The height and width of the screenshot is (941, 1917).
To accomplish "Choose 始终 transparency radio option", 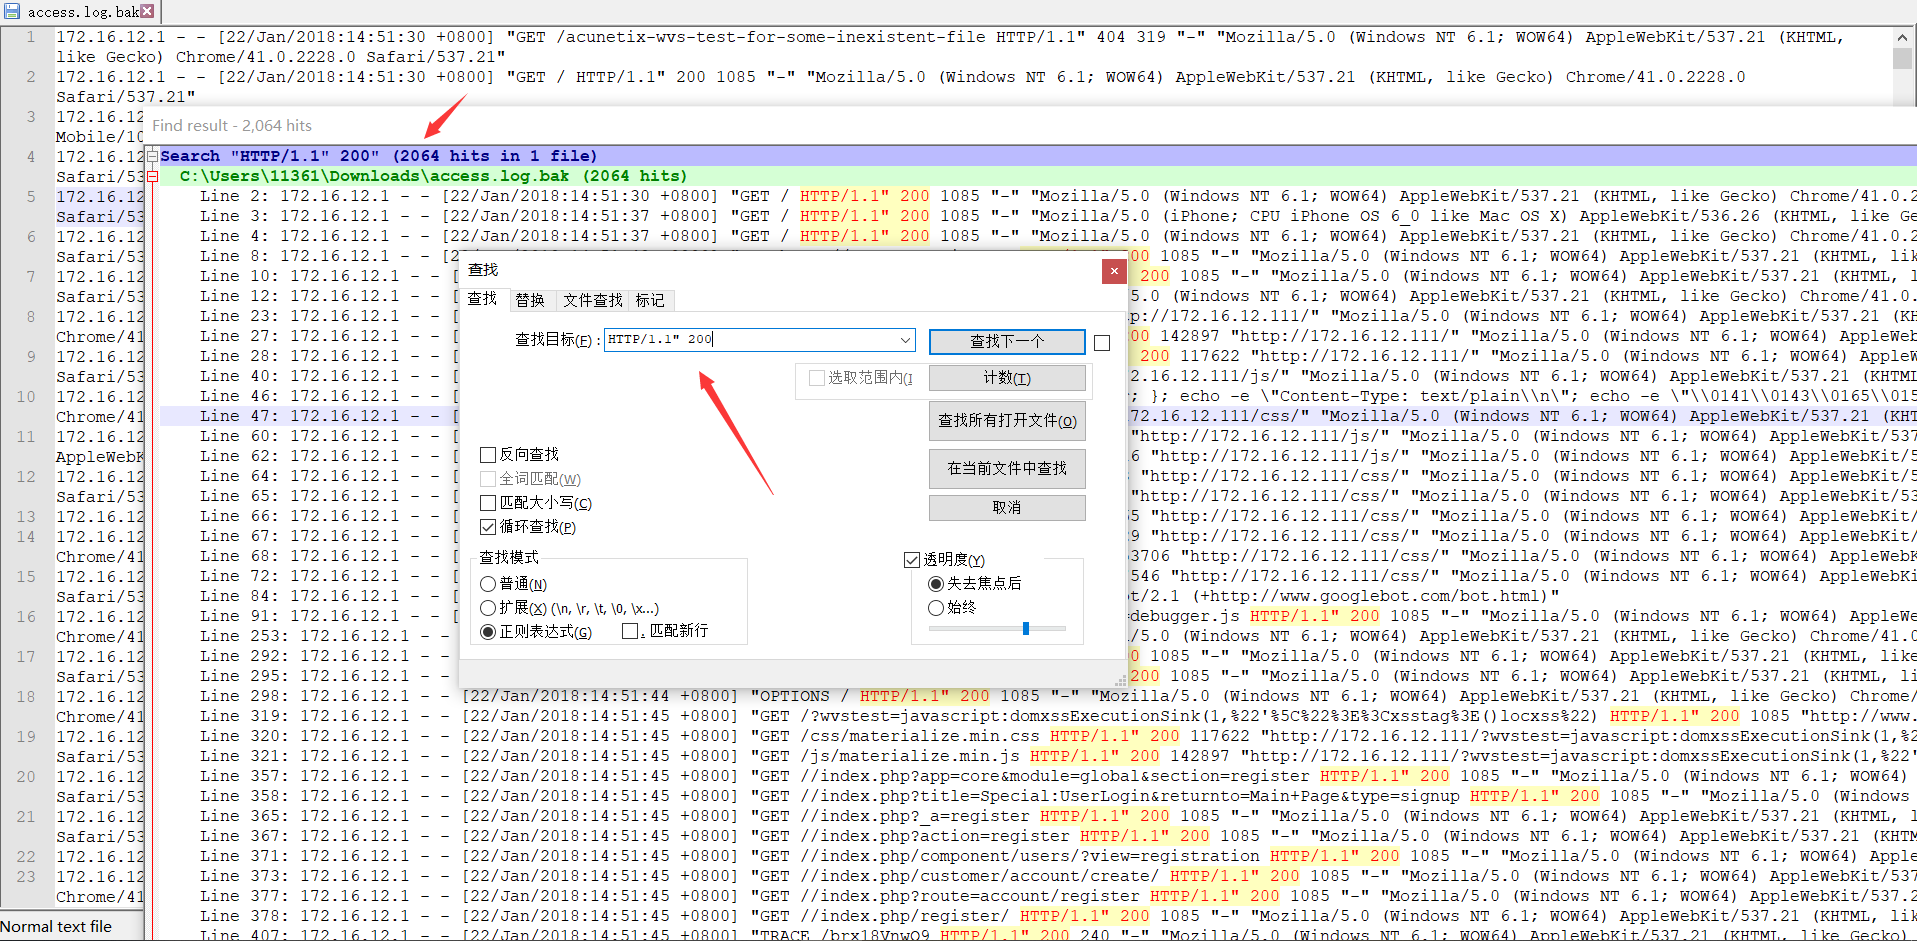I will [936, 608].
